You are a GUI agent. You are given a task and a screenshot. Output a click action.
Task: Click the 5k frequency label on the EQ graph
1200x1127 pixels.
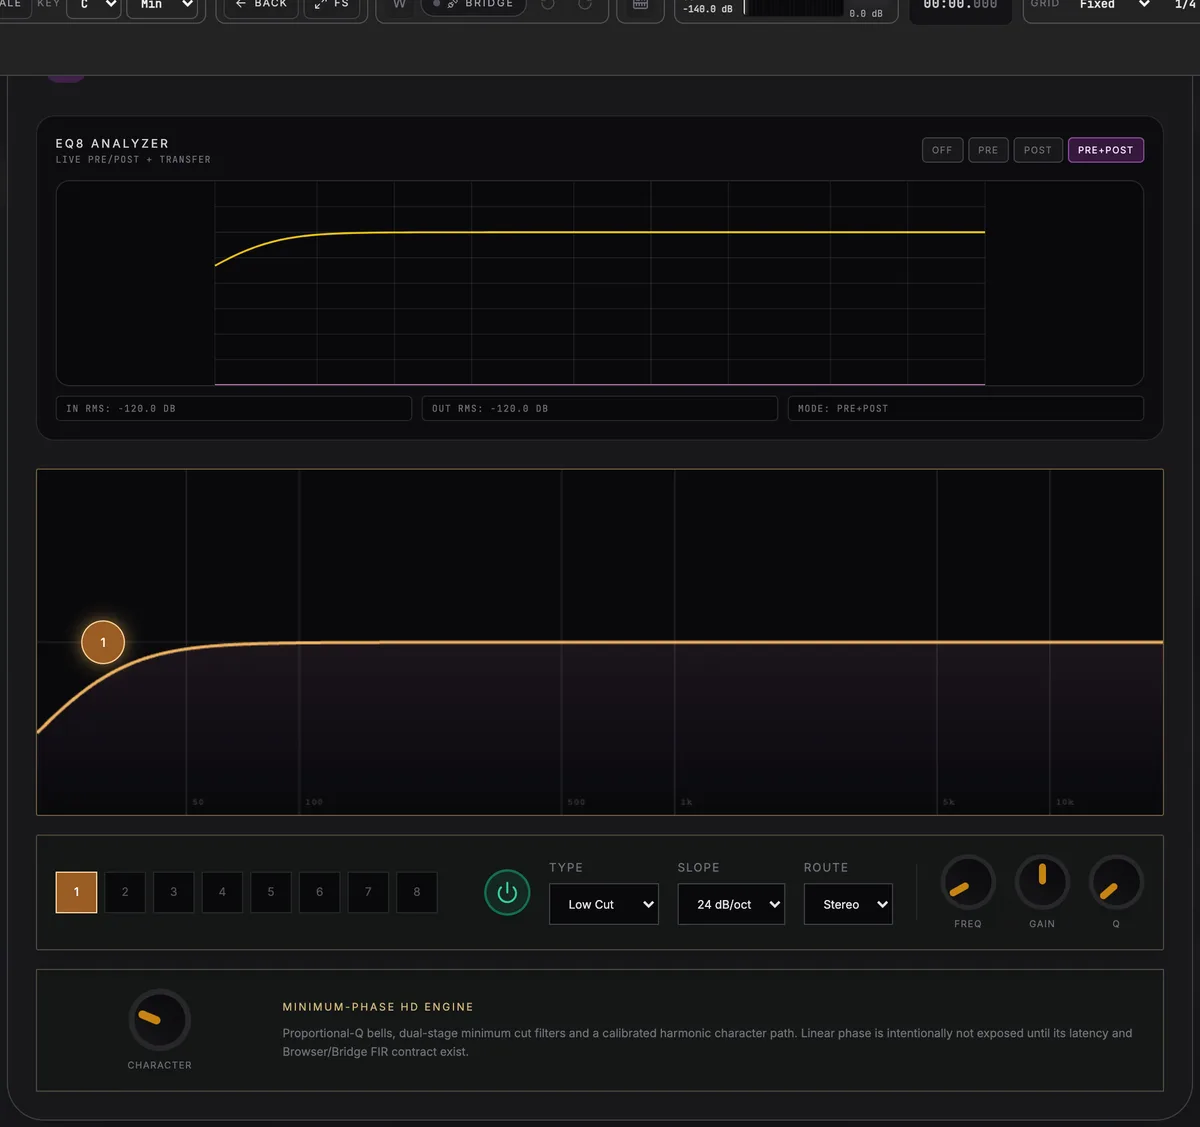coord(949,802)
